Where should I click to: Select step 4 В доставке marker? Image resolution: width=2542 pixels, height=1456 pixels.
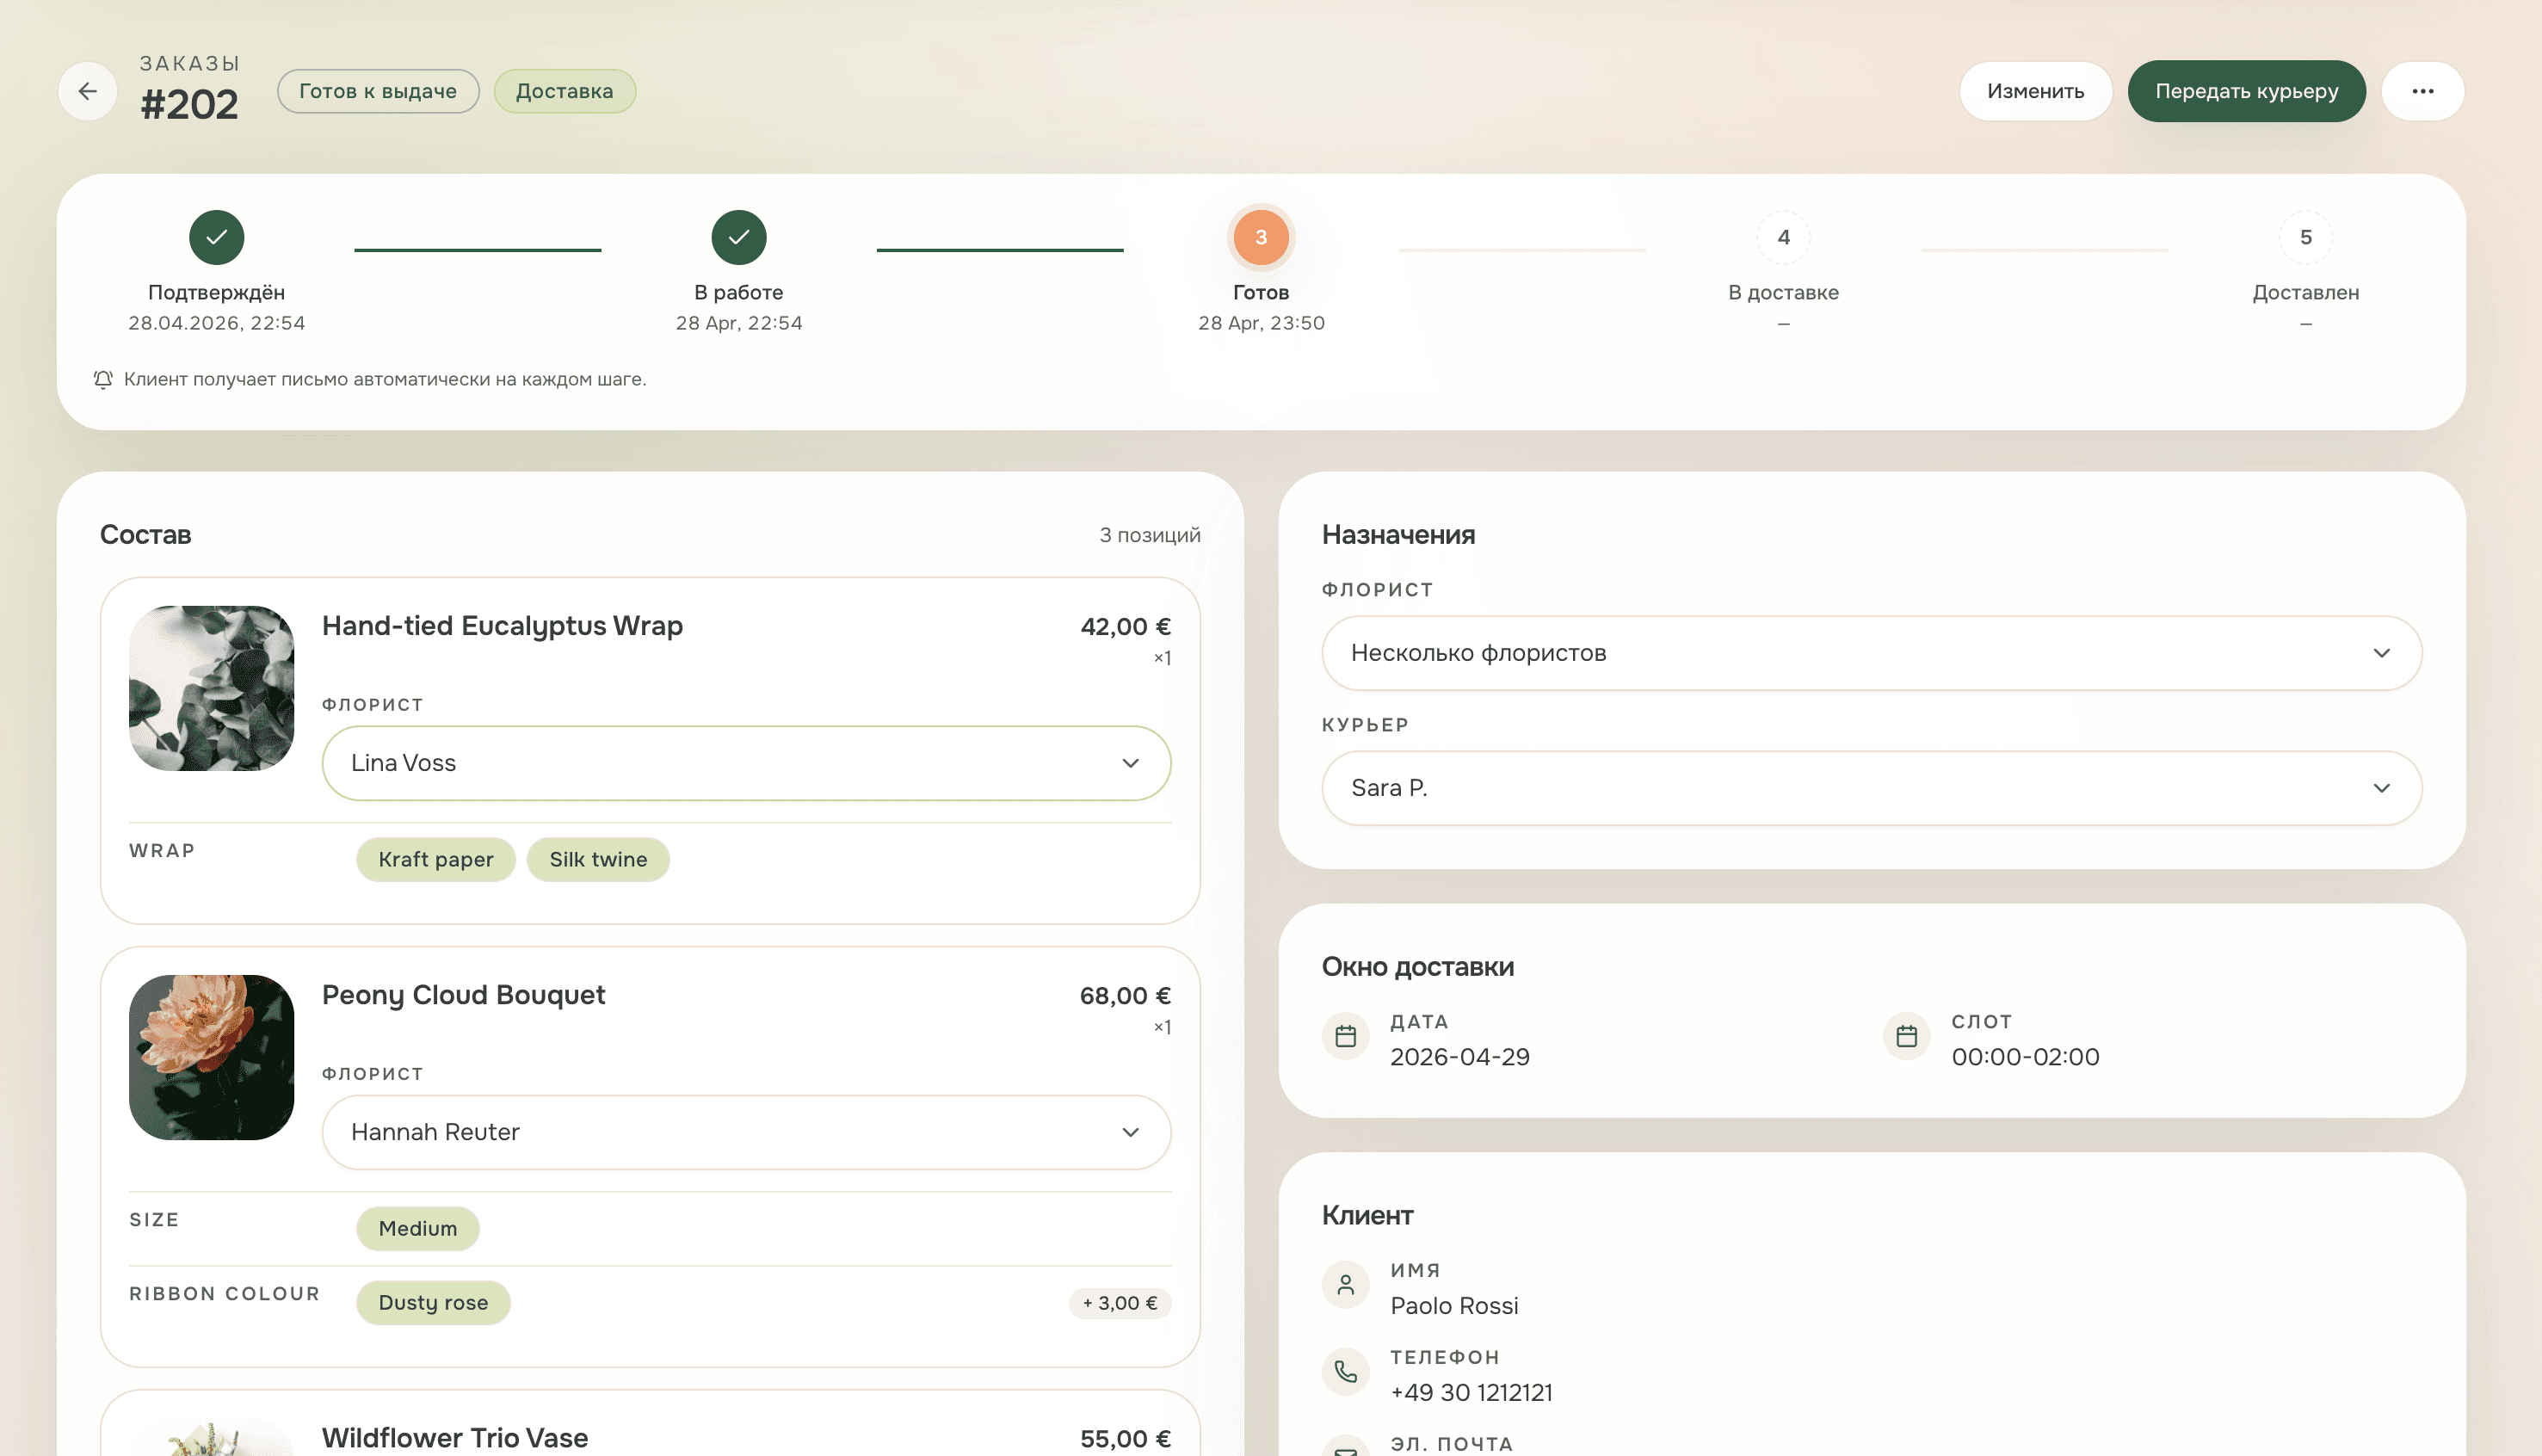[1783, 237]
